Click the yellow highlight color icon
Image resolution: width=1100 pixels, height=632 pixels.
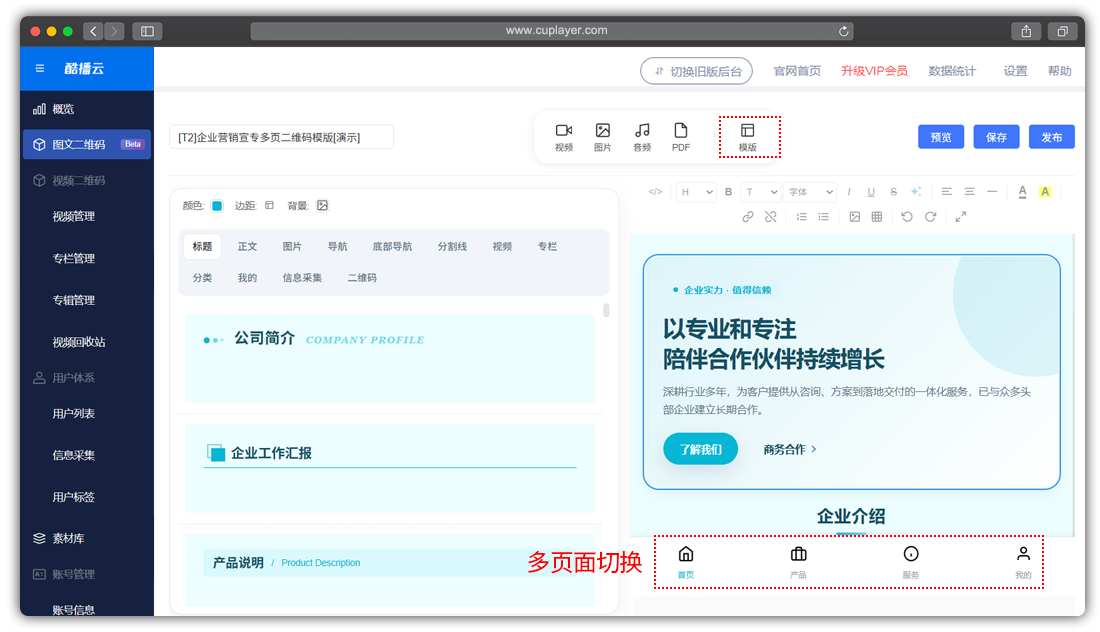[x=1045, y=191]
